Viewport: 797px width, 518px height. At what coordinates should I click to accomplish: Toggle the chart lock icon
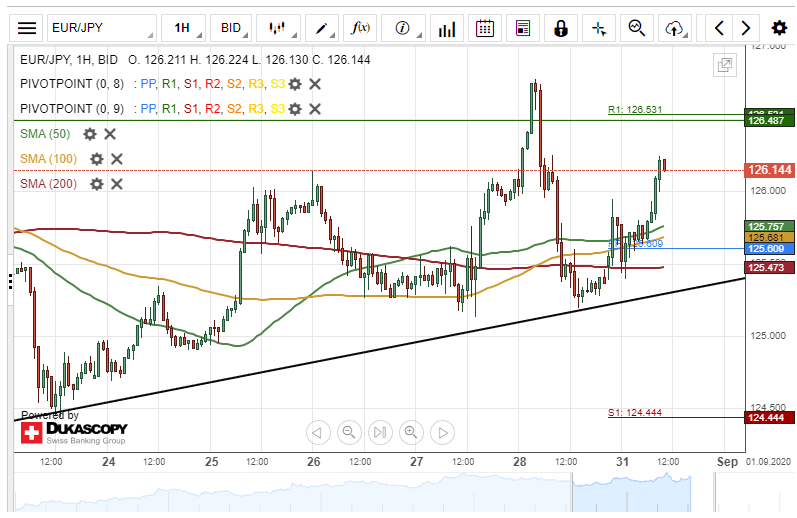(x=561, y=28)
